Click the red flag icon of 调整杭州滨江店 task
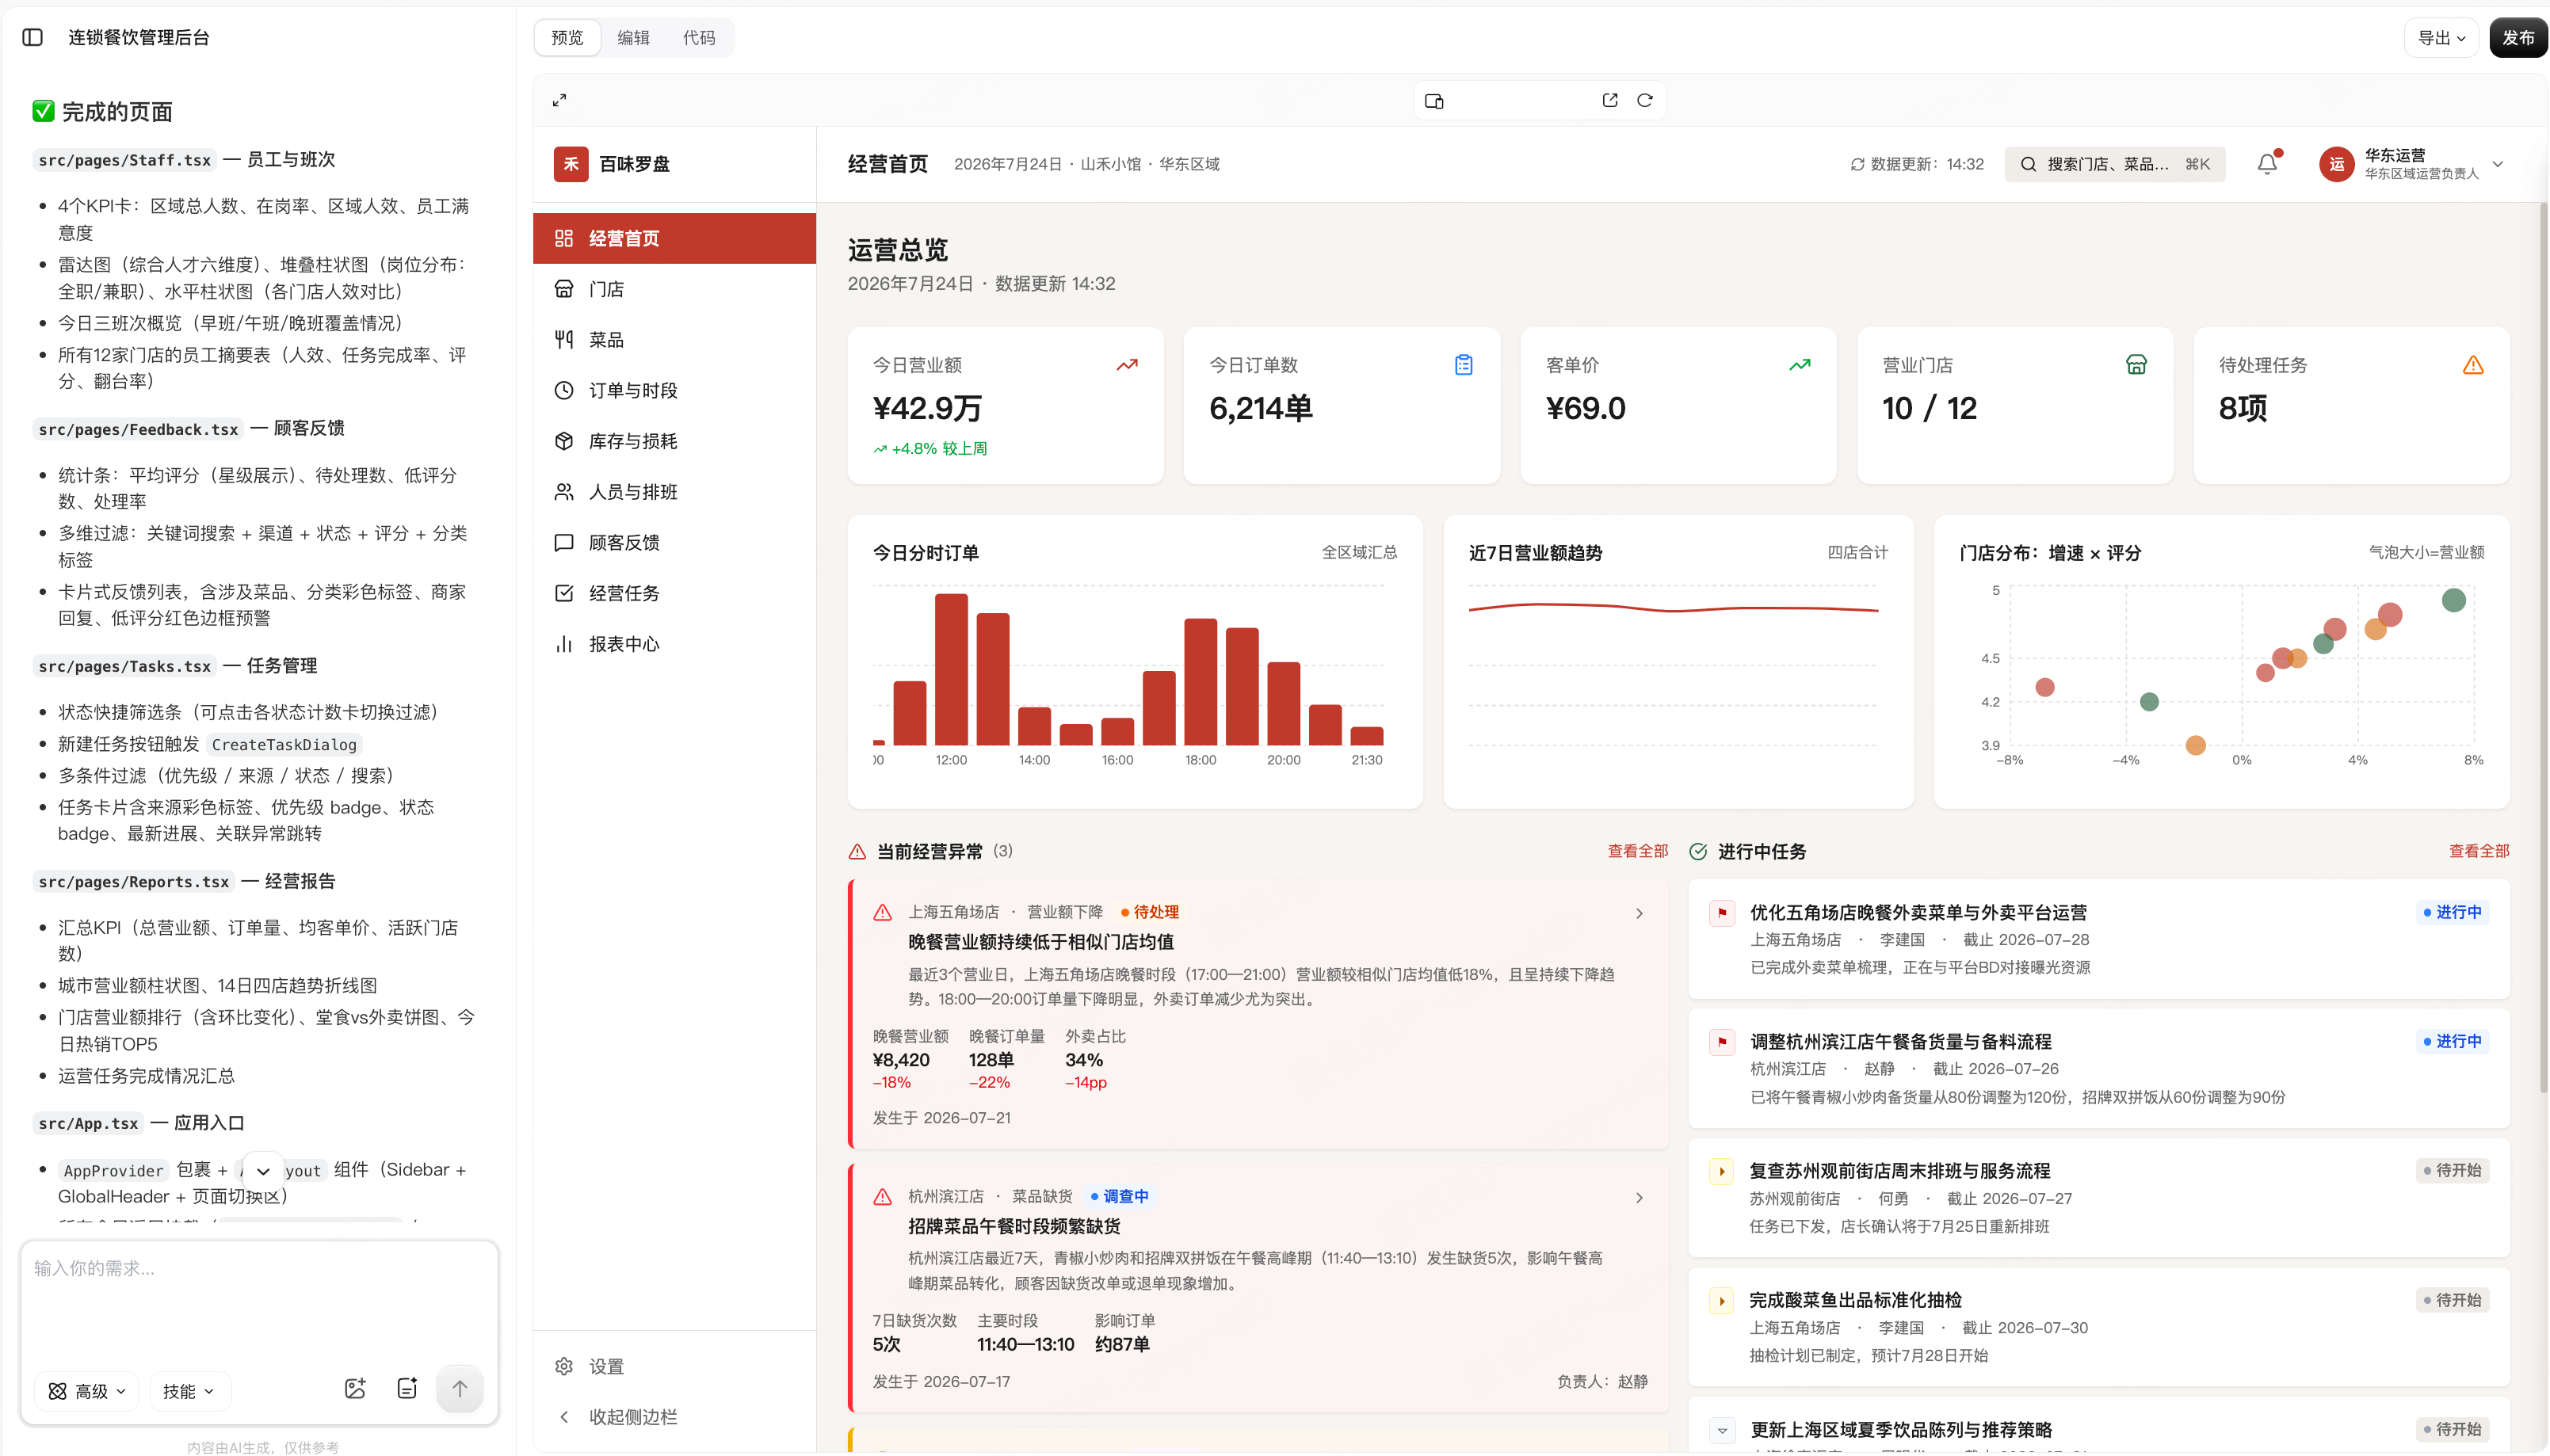The image size is (2550, 1456). pos(1722,1042)
